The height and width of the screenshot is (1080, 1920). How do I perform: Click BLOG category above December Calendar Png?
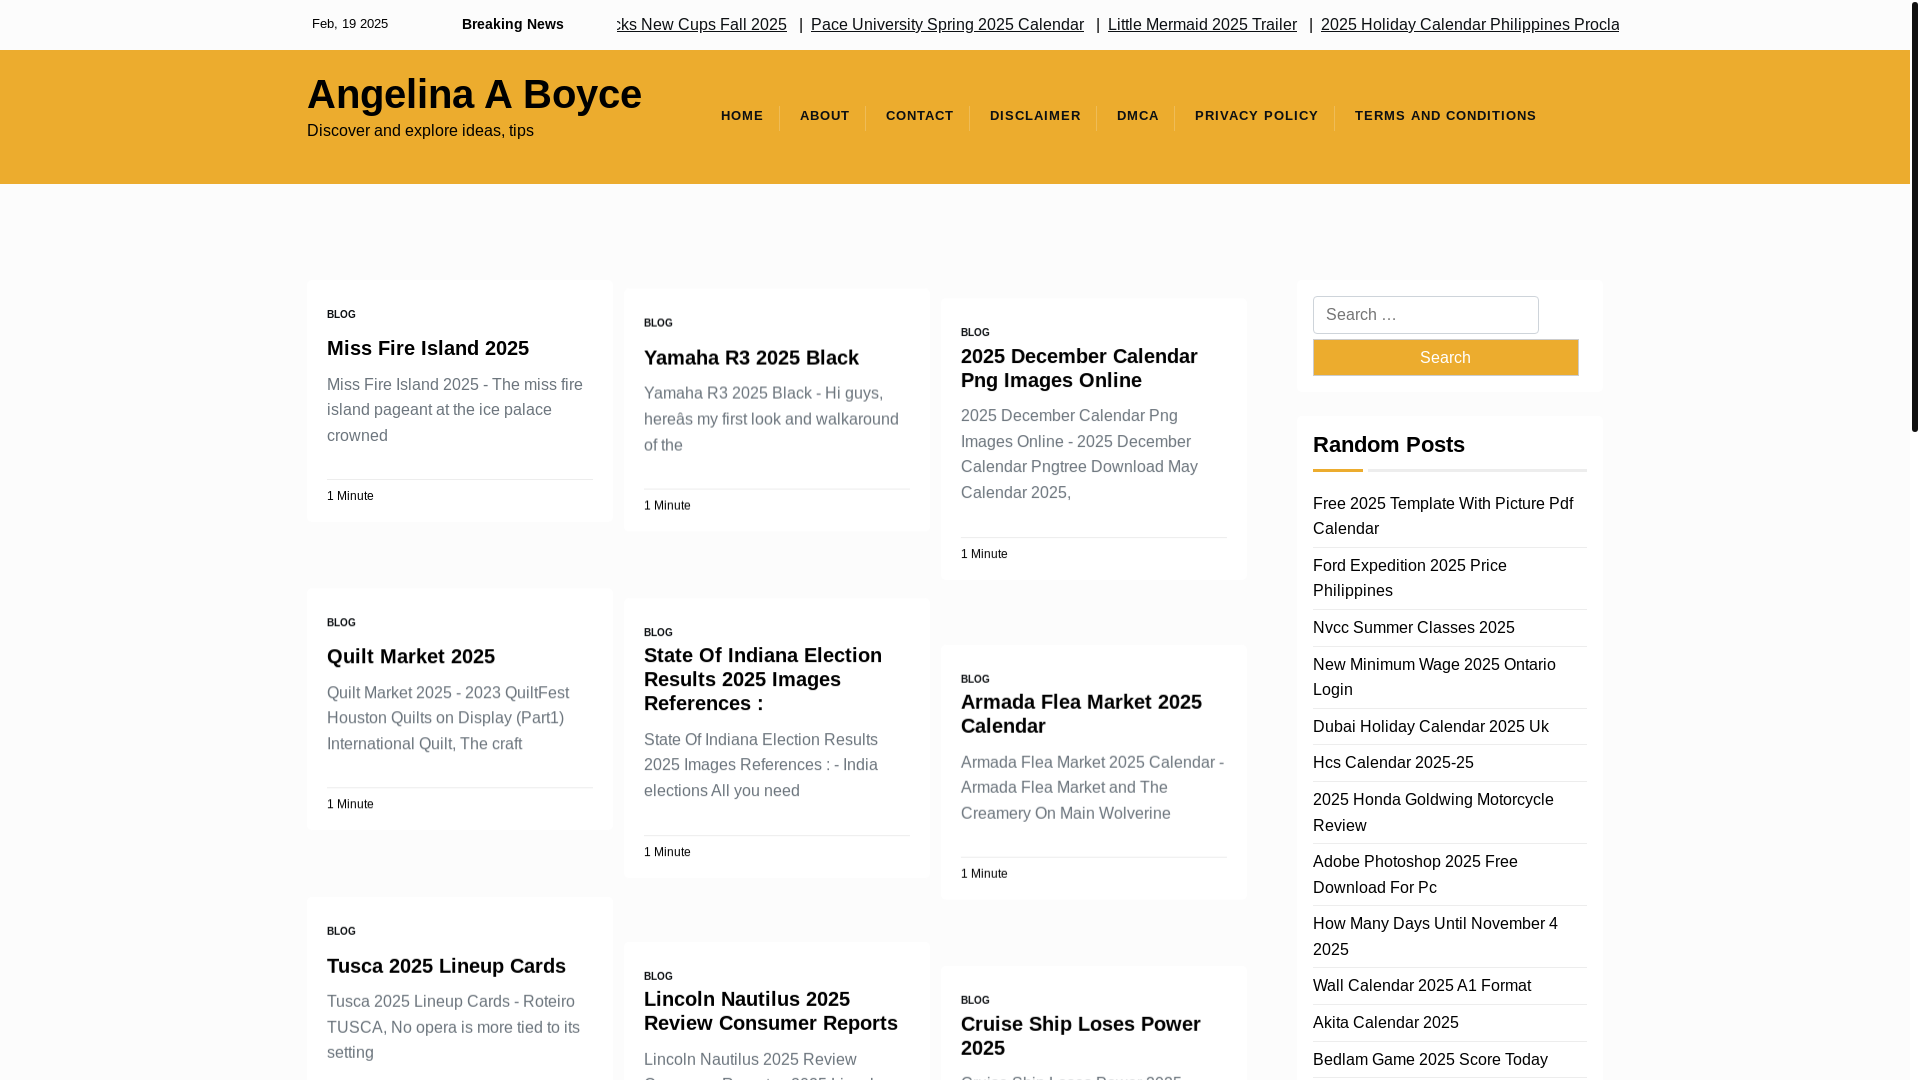(975, 333)
